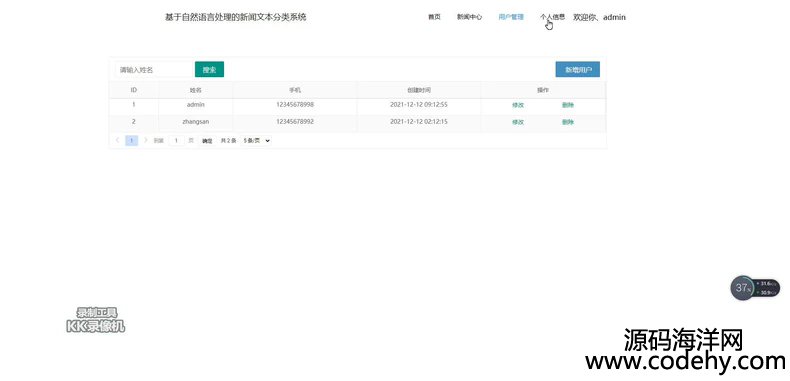Image resolution: width=790 pixels, height=381 pixels.
Task: Click the blue 新增用户 button
Action: [577, 70]
